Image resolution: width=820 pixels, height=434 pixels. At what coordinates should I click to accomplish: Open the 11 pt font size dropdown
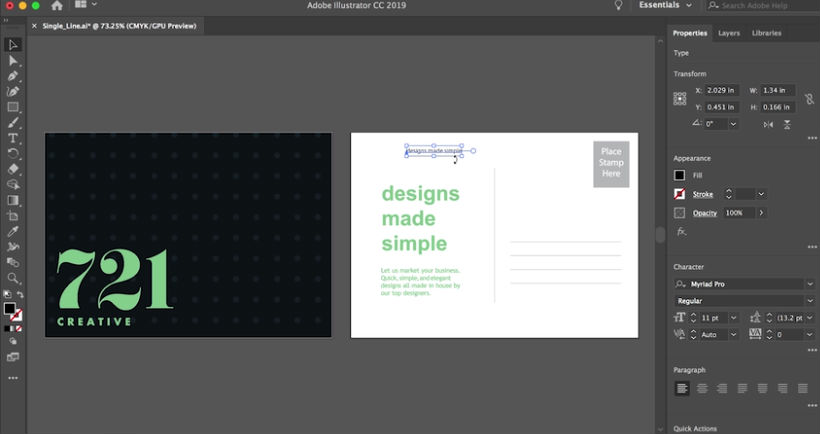pyautogui.click(x=733, y=318)
